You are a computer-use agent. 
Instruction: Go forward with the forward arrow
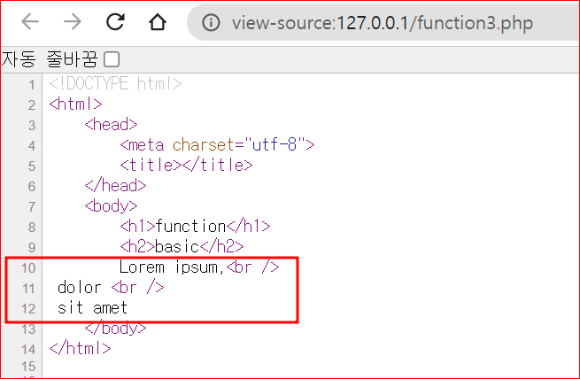72,22
